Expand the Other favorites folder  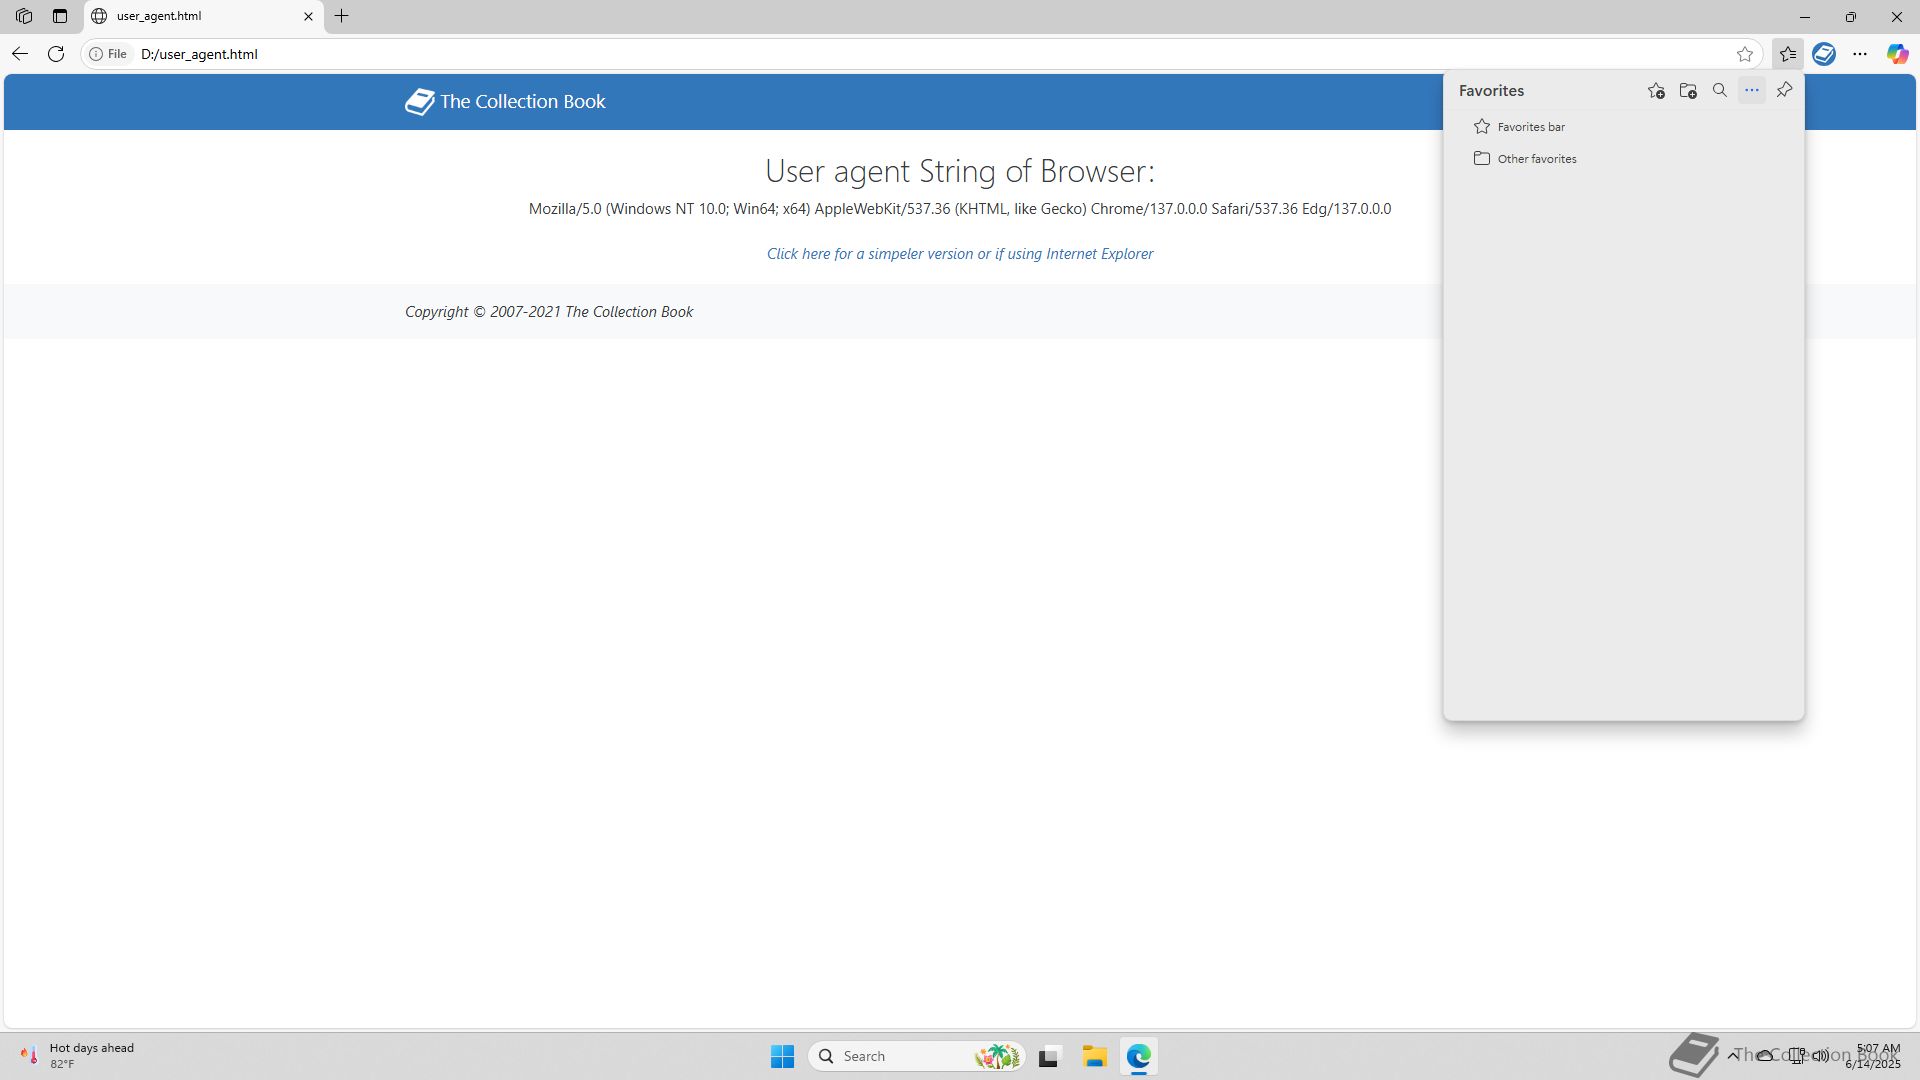pyautogui.click(x=1536, y=159)
